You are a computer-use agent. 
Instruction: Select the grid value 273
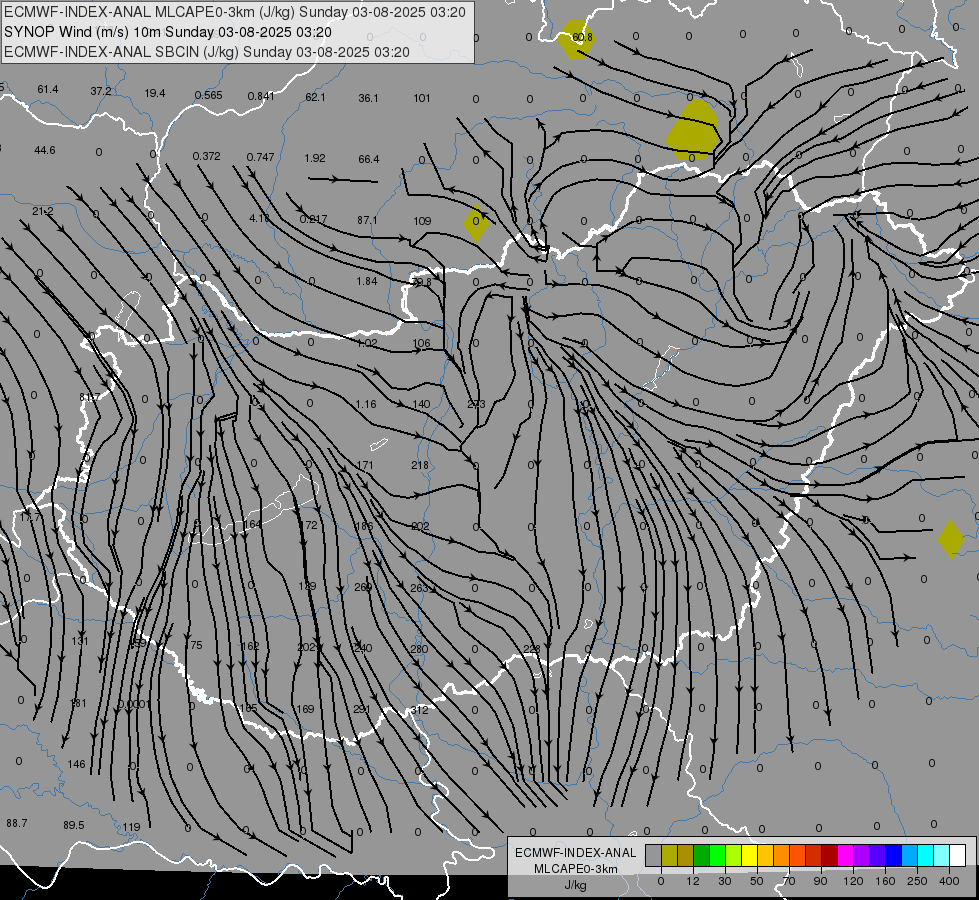(x=476, y=404)
